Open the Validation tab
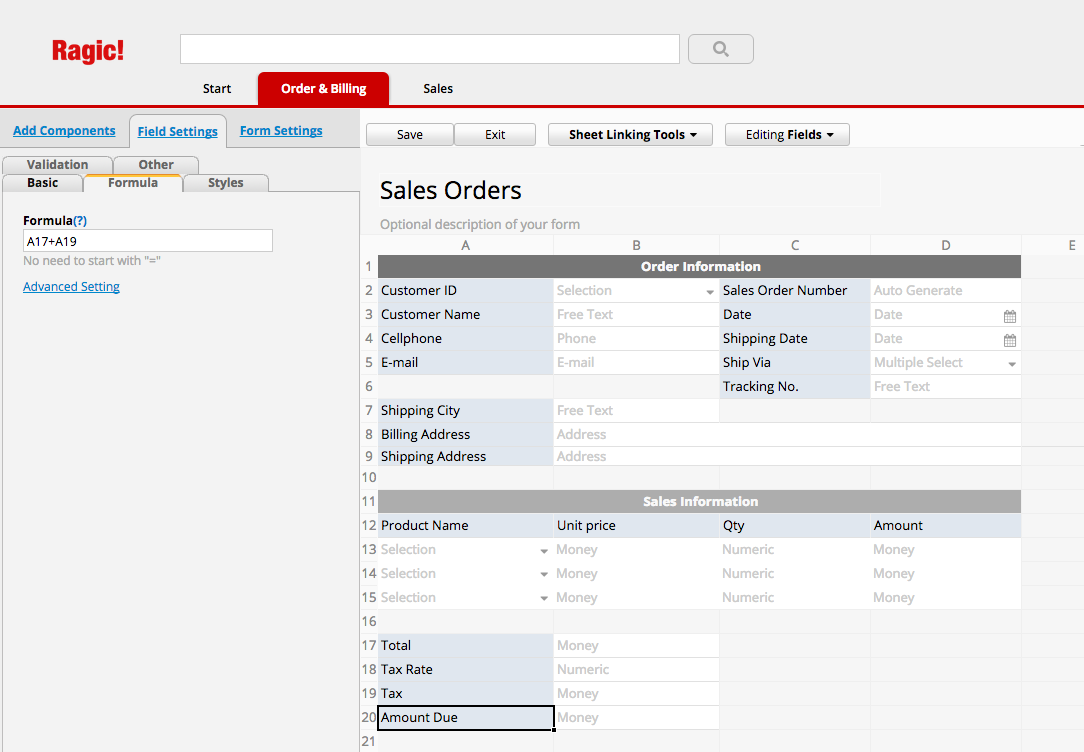 pyautogui.click(x=57, y=164)
